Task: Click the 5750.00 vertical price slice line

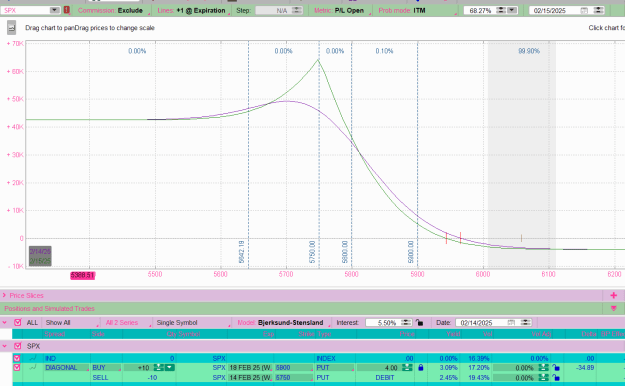Action: point(319,154)
